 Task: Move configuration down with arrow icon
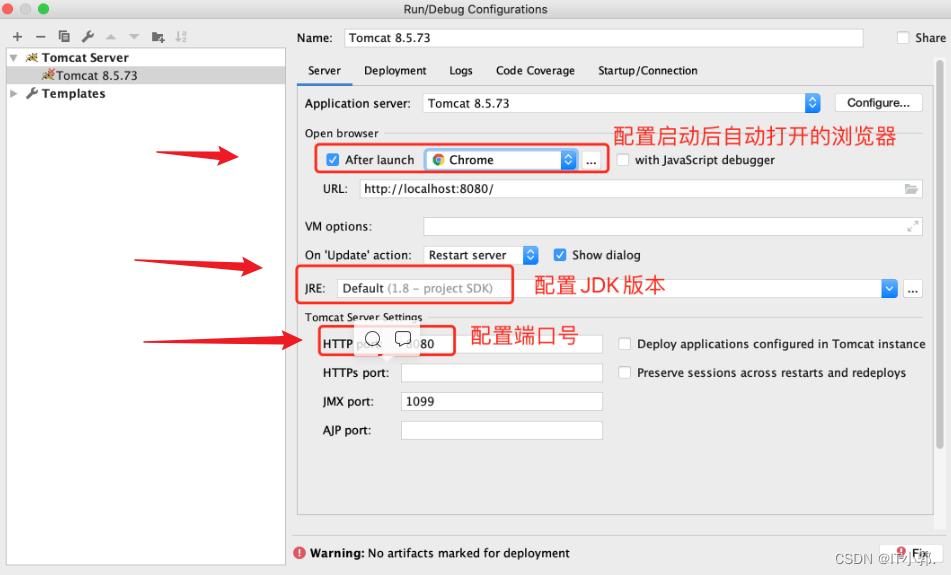pyautogui.click(x=134, y=37)
